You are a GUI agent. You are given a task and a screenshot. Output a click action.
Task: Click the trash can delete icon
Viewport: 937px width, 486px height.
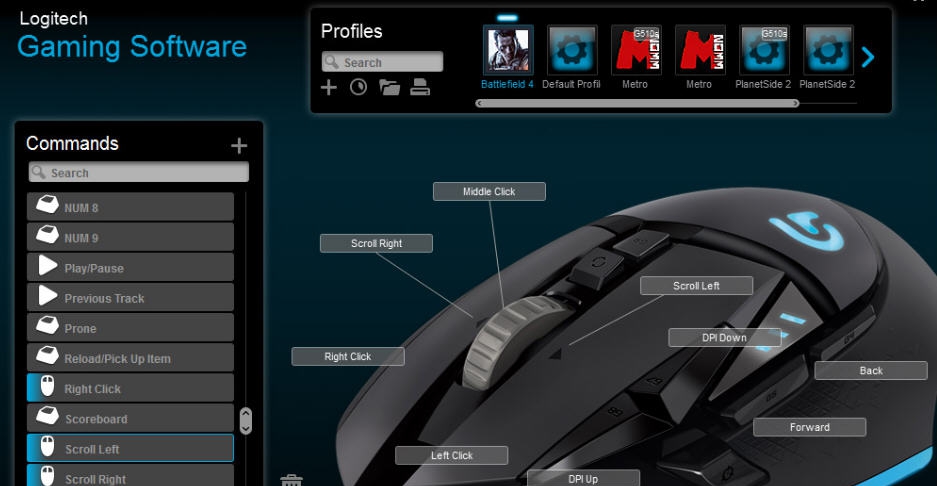coord(292,480)
